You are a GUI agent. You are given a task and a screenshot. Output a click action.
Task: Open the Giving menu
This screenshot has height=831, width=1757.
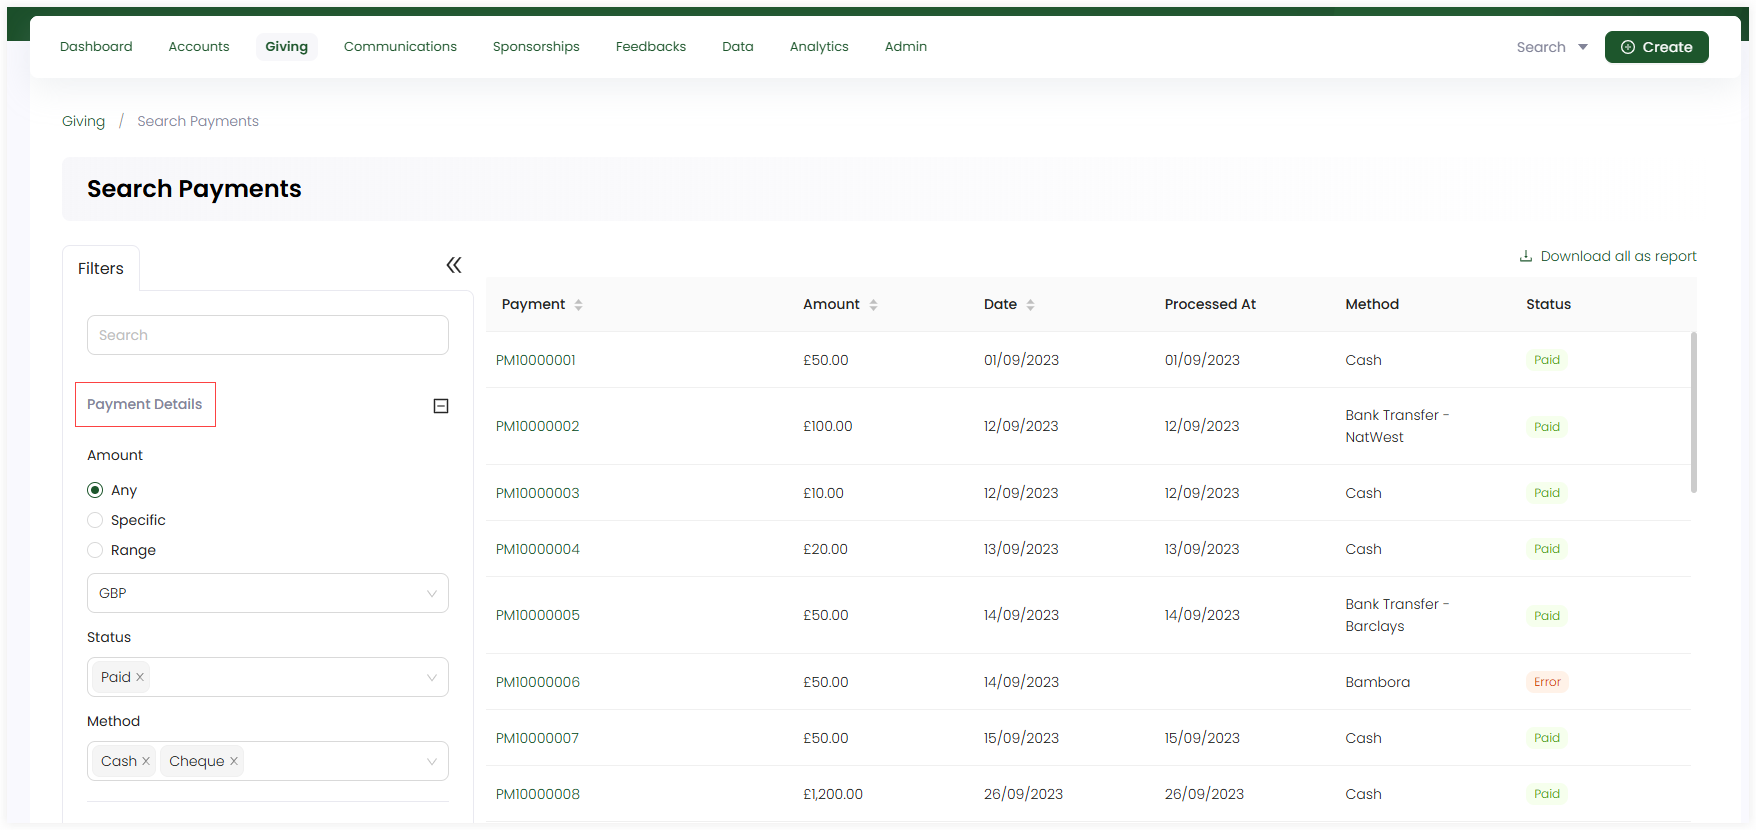pyautogui.click(x=287, y=47)
